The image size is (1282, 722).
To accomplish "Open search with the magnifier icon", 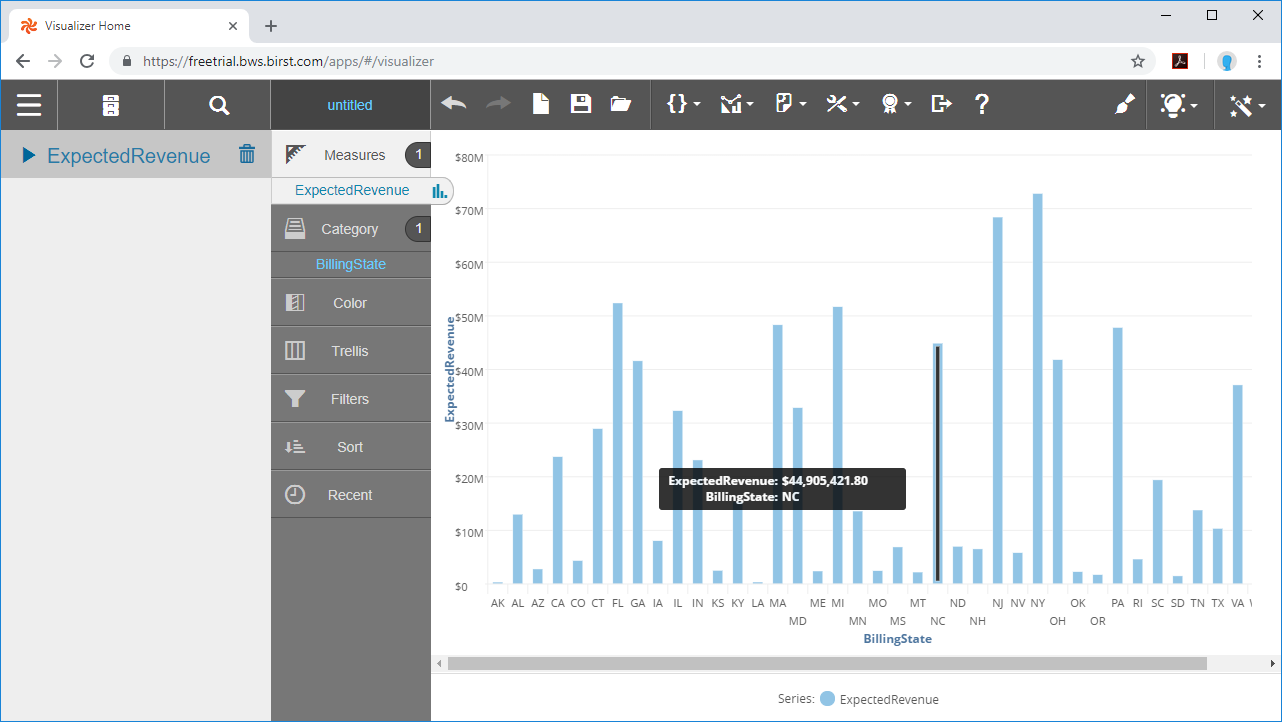I will [x=216, y=104].
